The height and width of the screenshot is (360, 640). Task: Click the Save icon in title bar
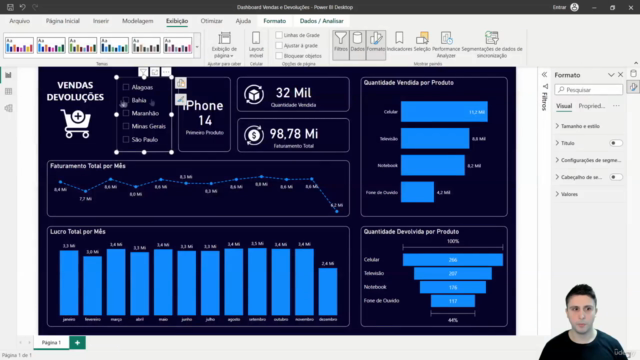pyautogui.click(x=10, y=7)
